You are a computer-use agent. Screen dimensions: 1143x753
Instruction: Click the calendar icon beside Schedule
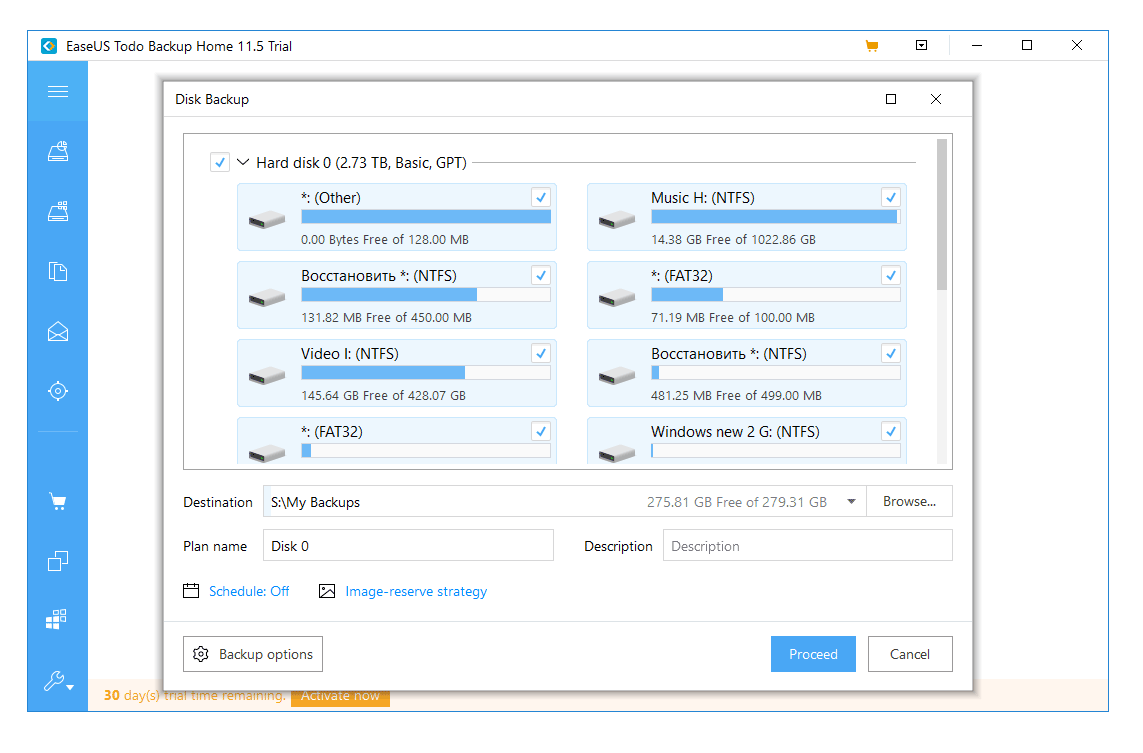click(191, 590)
